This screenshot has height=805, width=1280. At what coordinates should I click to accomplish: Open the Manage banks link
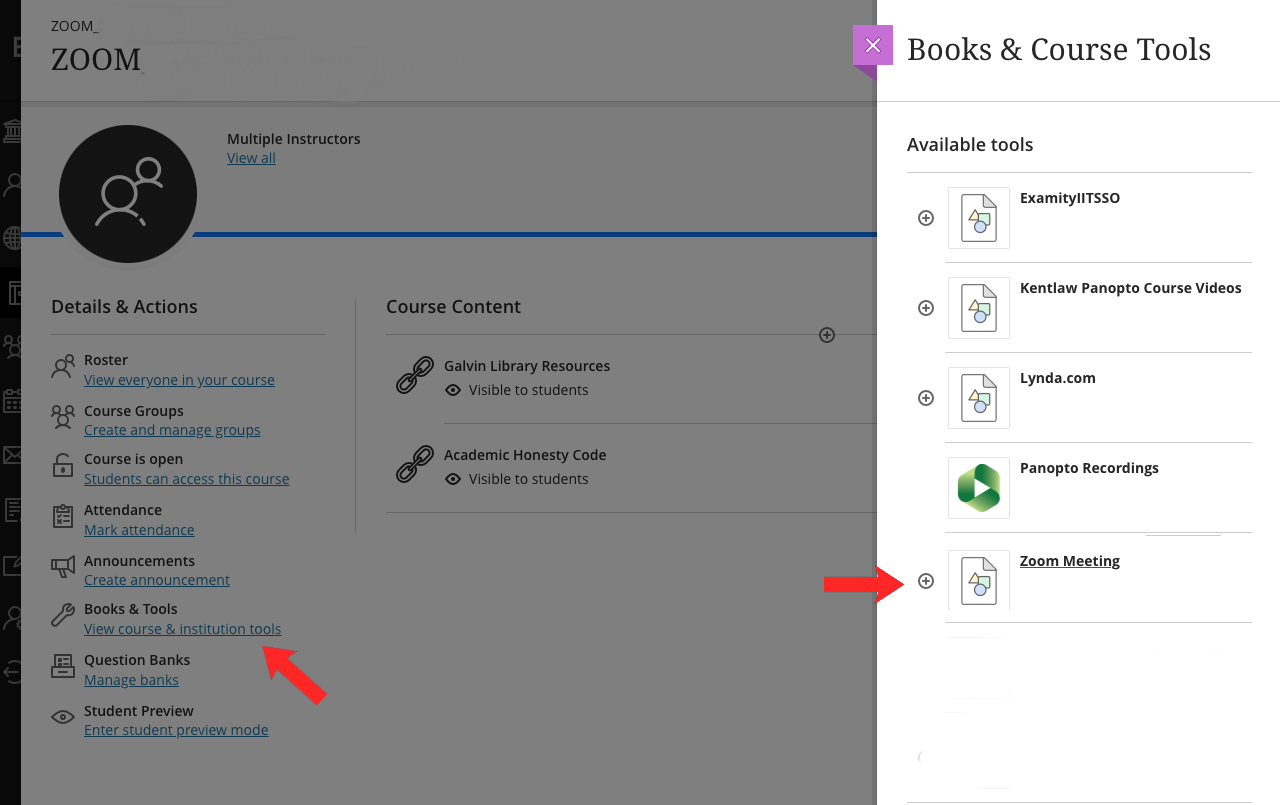[131, 680]
